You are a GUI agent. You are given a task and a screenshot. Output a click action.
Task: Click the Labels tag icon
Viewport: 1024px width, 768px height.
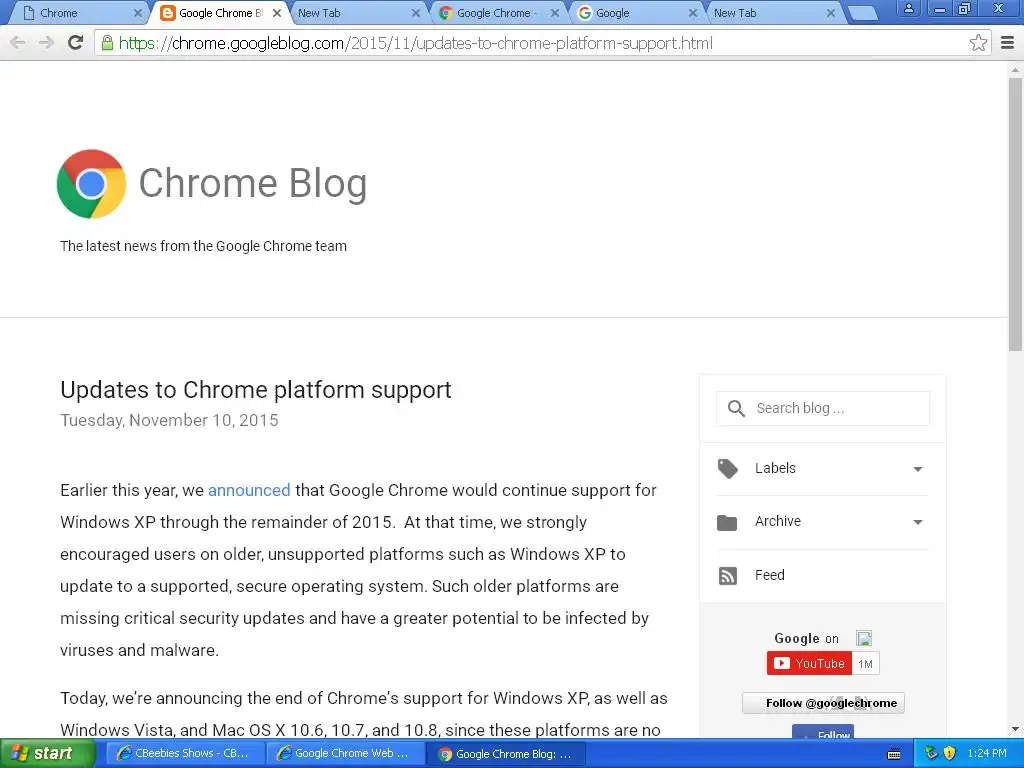pos(728,468)
